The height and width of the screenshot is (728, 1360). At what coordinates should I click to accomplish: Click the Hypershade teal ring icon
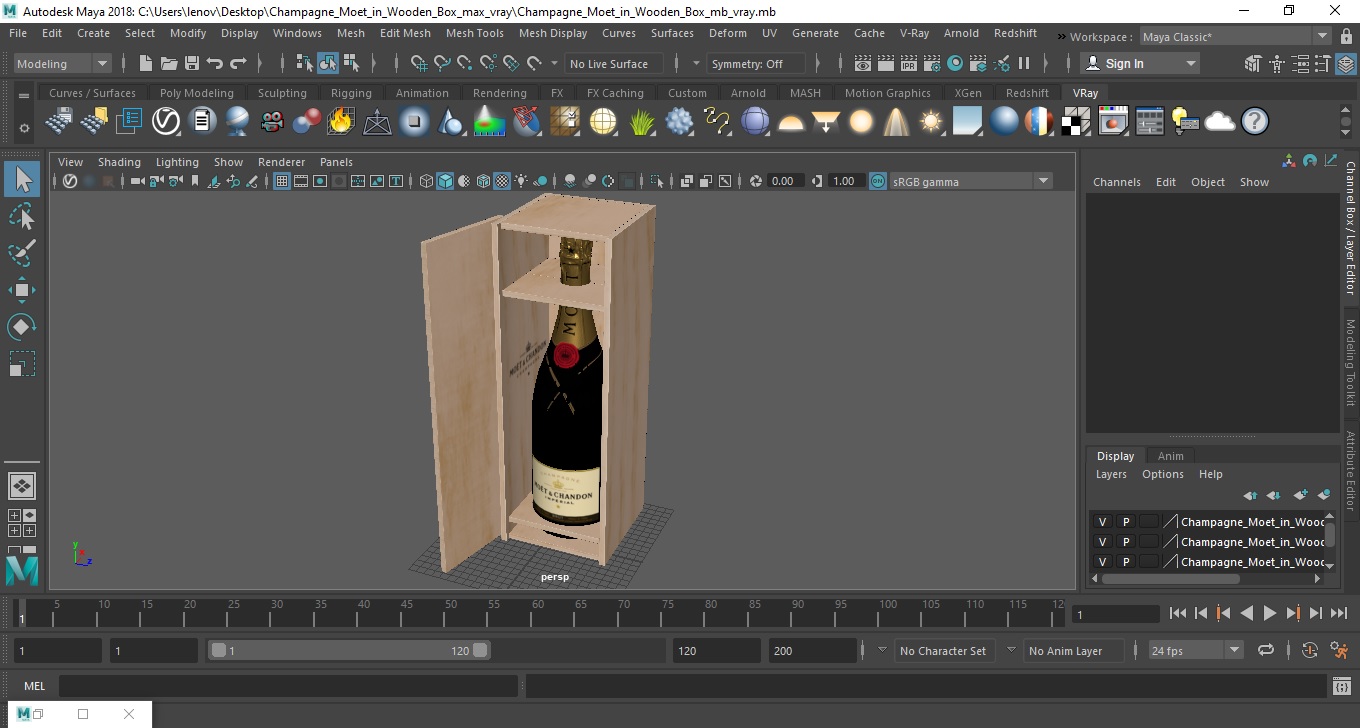point(955,63)
